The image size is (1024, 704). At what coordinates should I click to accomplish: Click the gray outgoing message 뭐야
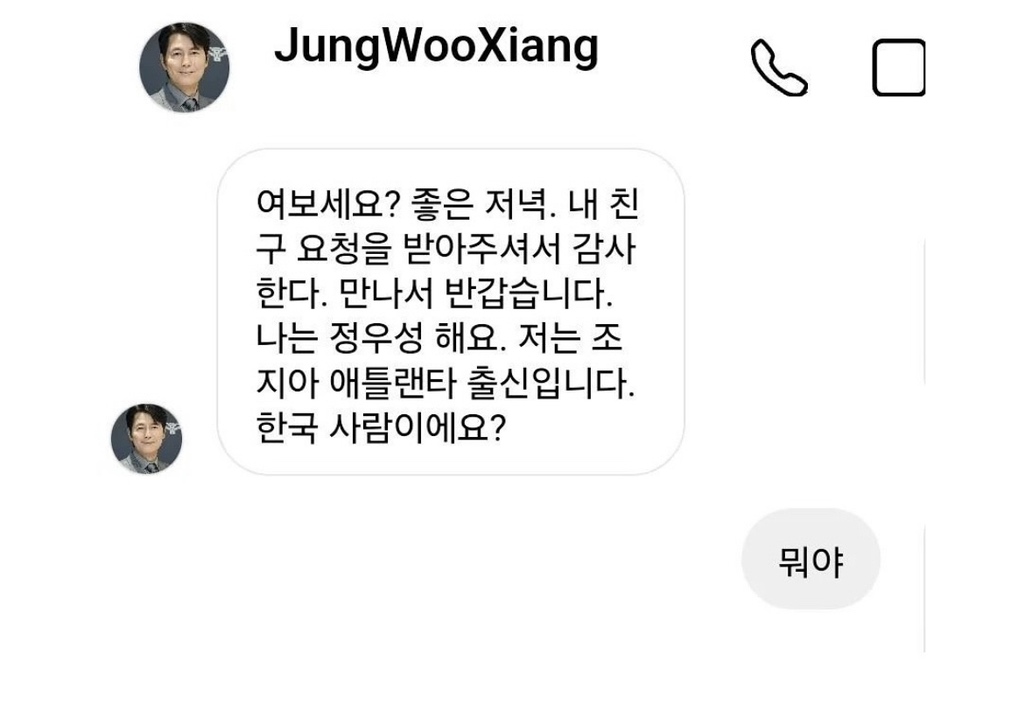pyautogui.click(x=810, y=559)
